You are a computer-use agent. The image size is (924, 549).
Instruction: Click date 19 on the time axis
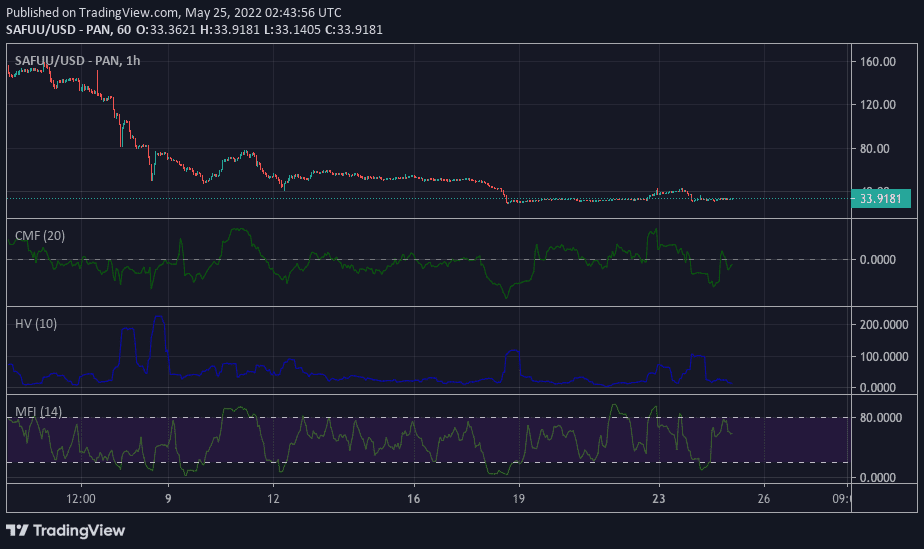[x=518, y=498]
